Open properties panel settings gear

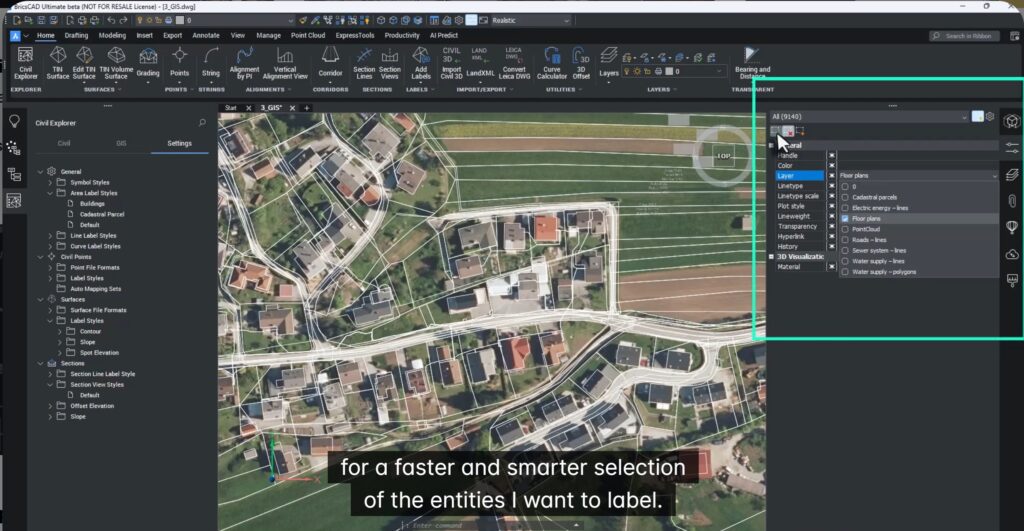point(990,116)
